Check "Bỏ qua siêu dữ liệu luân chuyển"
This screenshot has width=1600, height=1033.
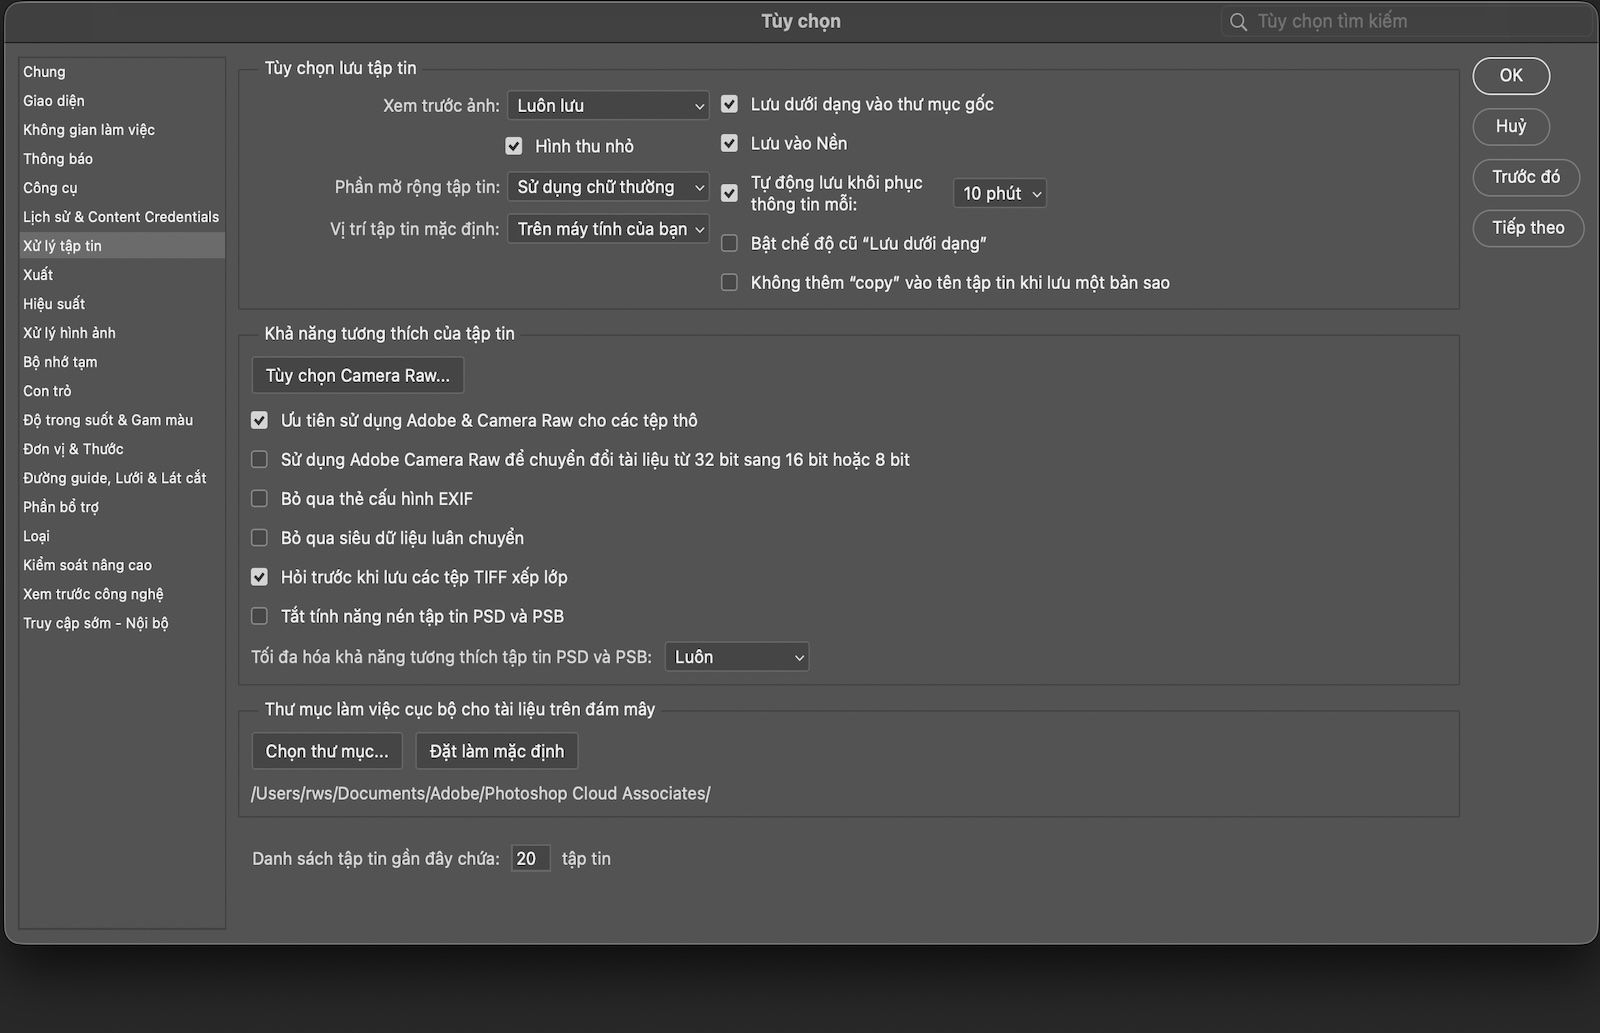tap(260, 537)
